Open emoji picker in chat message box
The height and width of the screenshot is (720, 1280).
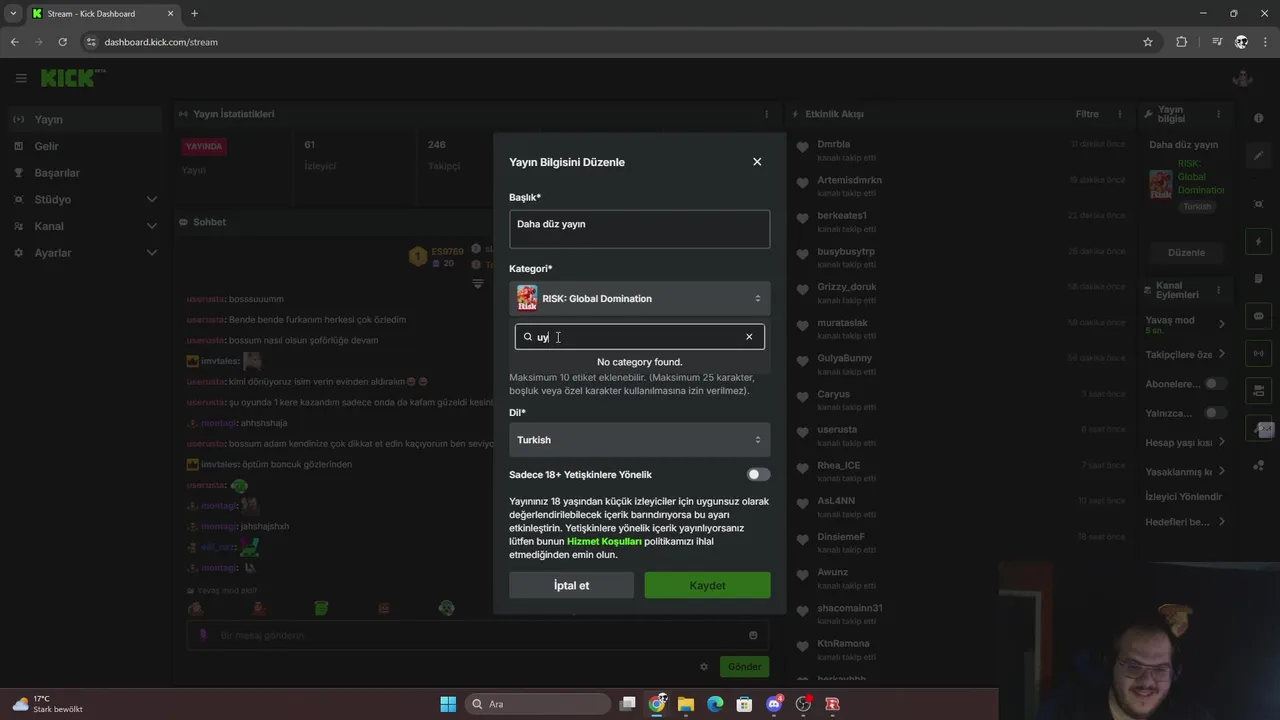click(753, 635)
